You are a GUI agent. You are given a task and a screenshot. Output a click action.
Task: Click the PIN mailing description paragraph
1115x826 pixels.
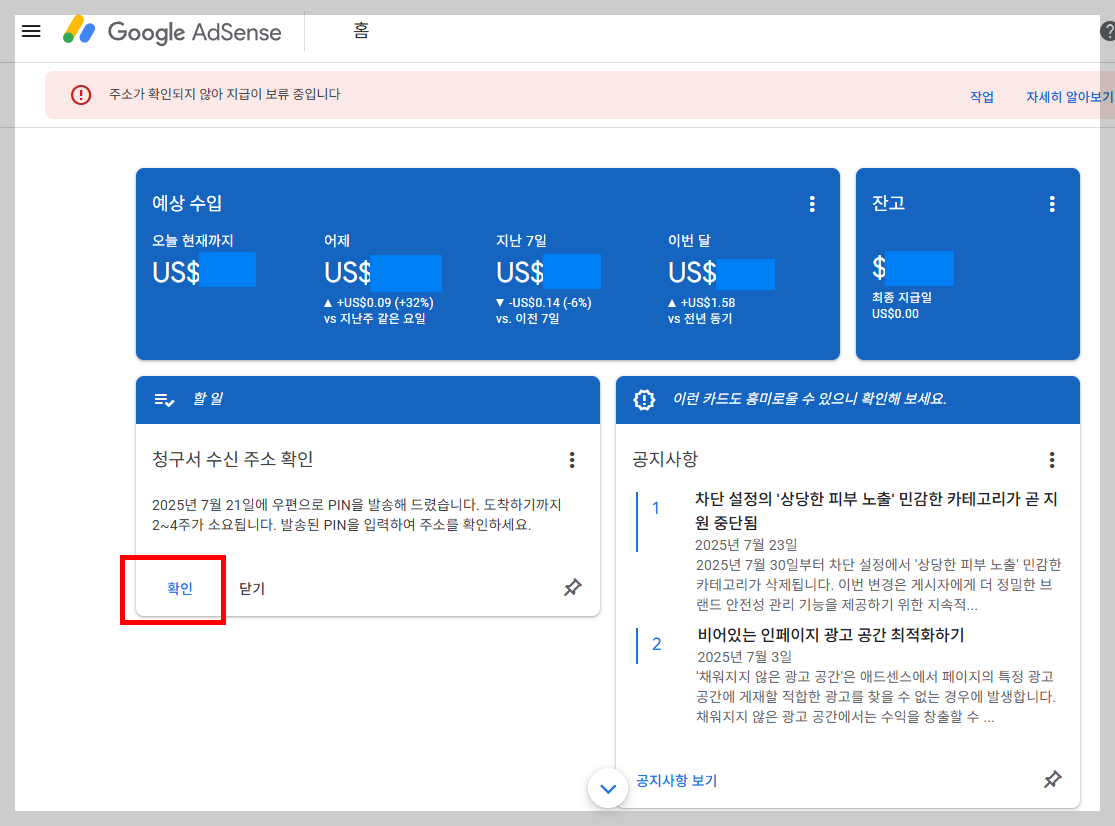coord(356,515)
